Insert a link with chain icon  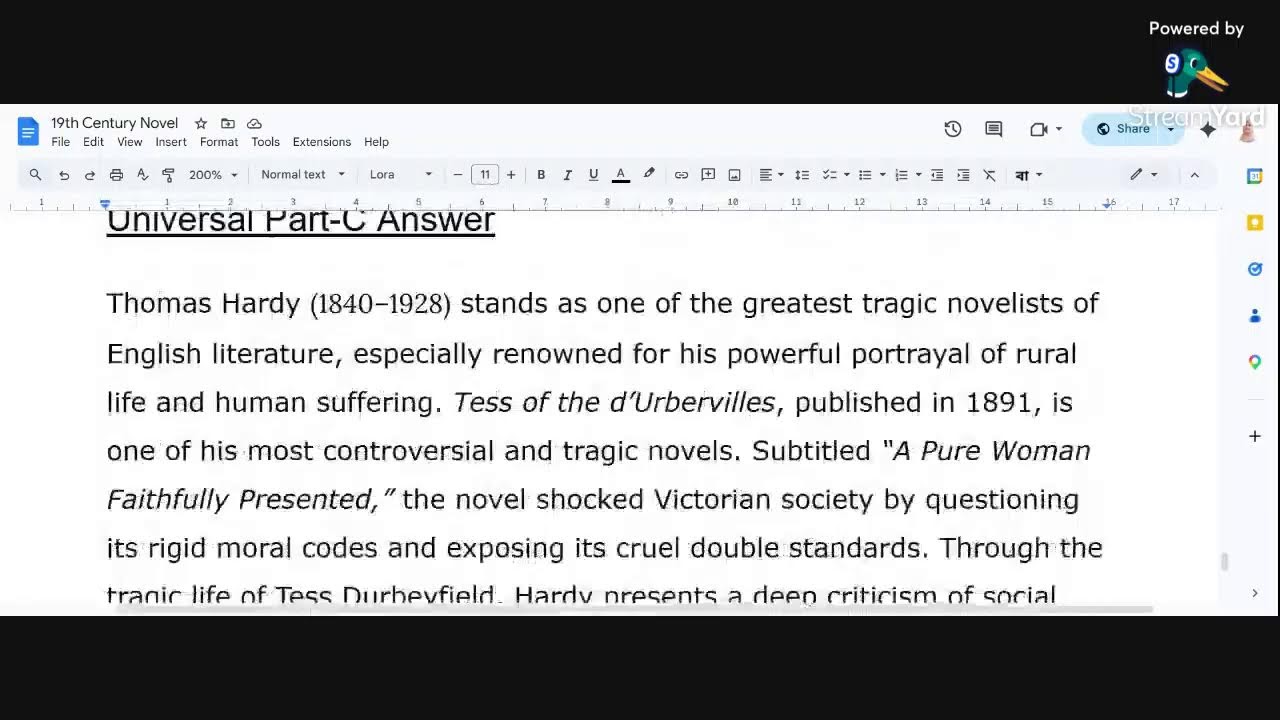click(x=681, y=175)
